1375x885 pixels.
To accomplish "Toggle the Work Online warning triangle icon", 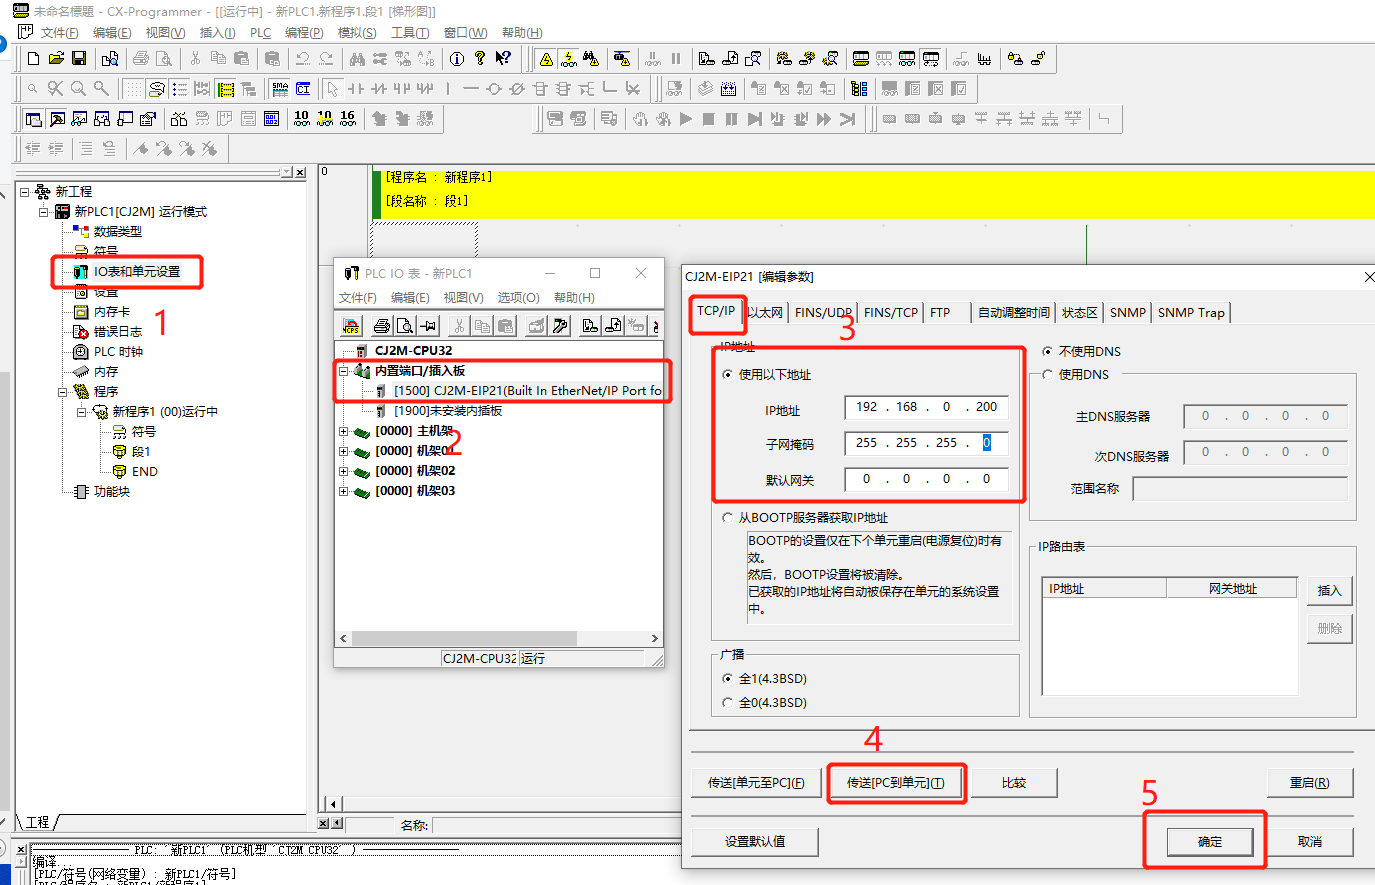I will tap(546, 59).
